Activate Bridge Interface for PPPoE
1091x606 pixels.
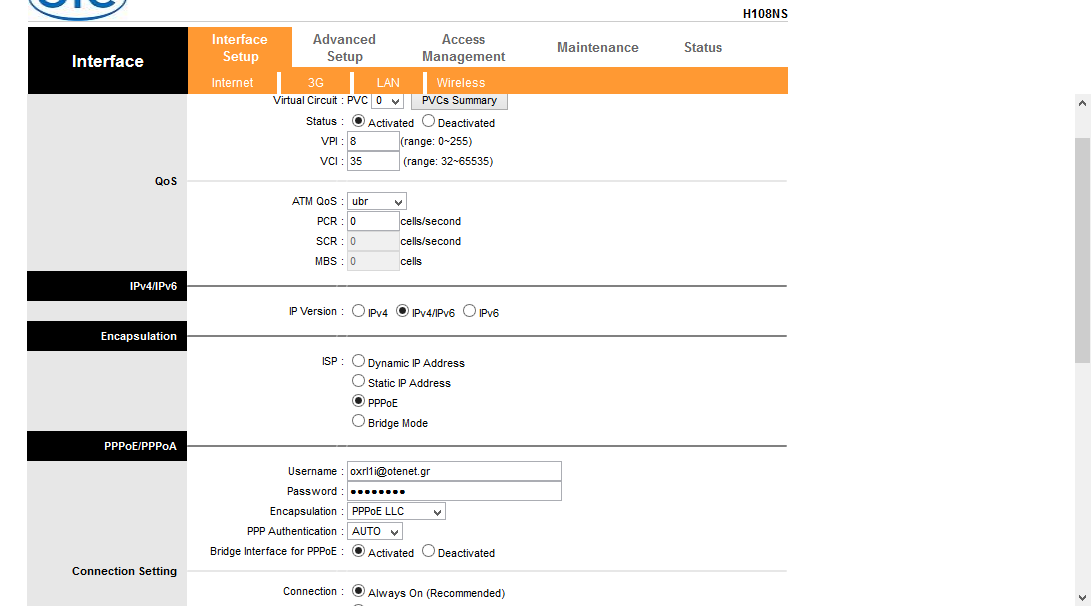pyautogui.click(x=358, y=551)
